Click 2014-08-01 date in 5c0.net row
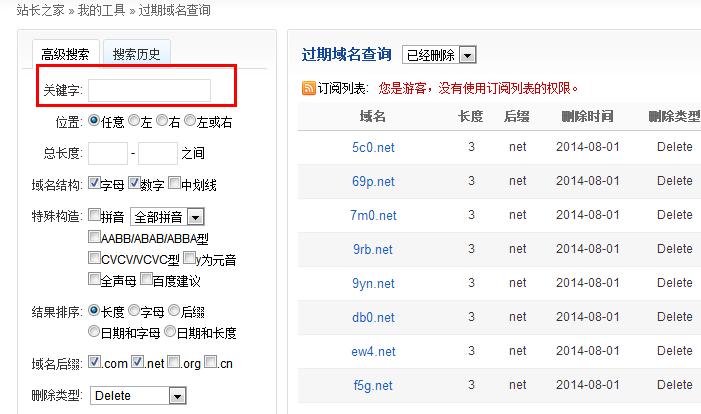 [587, 147]
